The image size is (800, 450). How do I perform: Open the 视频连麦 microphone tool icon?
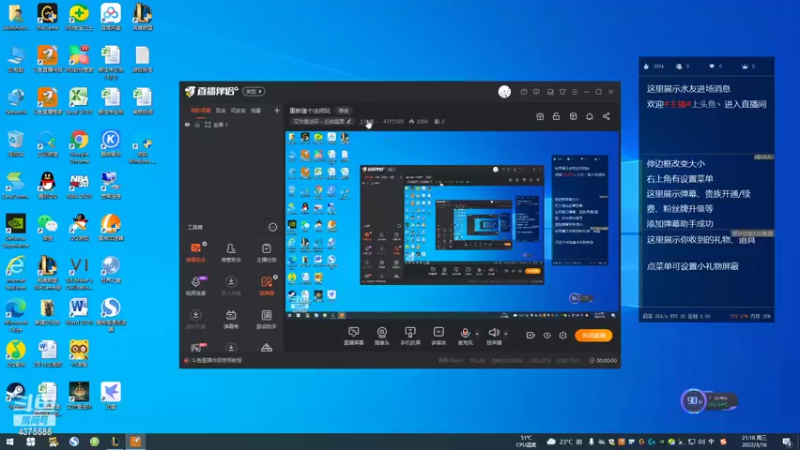click(x=195, y=285)
